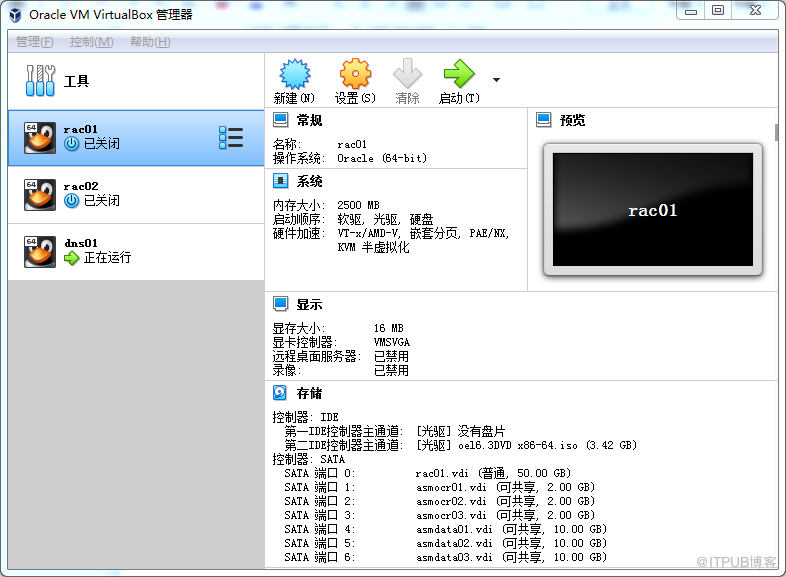786x577 pixels.
Task: Click the Preview (预览) monitor icon
Action: tap(544, 120)
